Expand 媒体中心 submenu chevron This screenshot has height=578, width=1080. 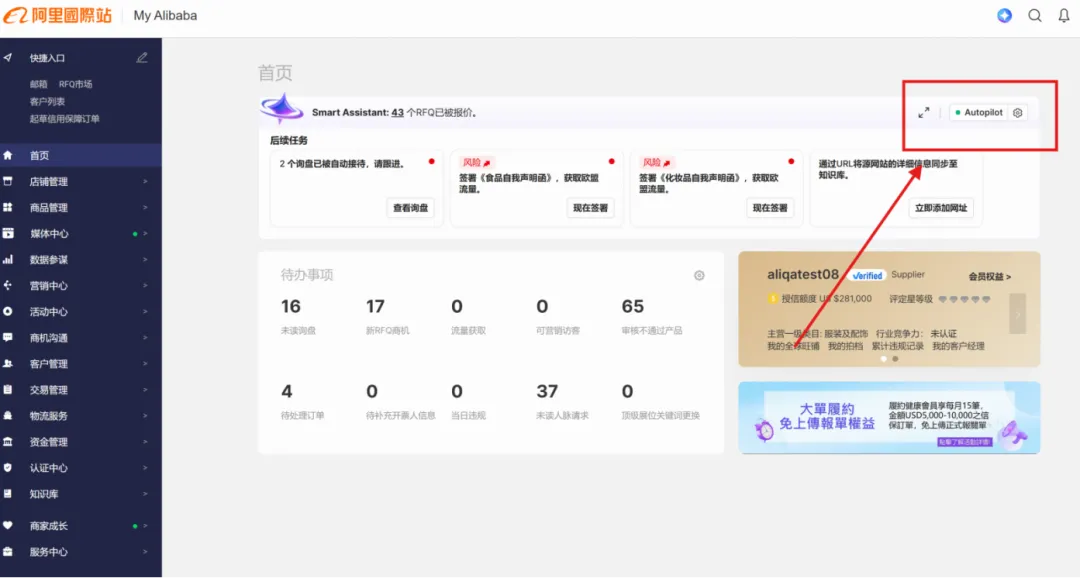click(145, 234)
